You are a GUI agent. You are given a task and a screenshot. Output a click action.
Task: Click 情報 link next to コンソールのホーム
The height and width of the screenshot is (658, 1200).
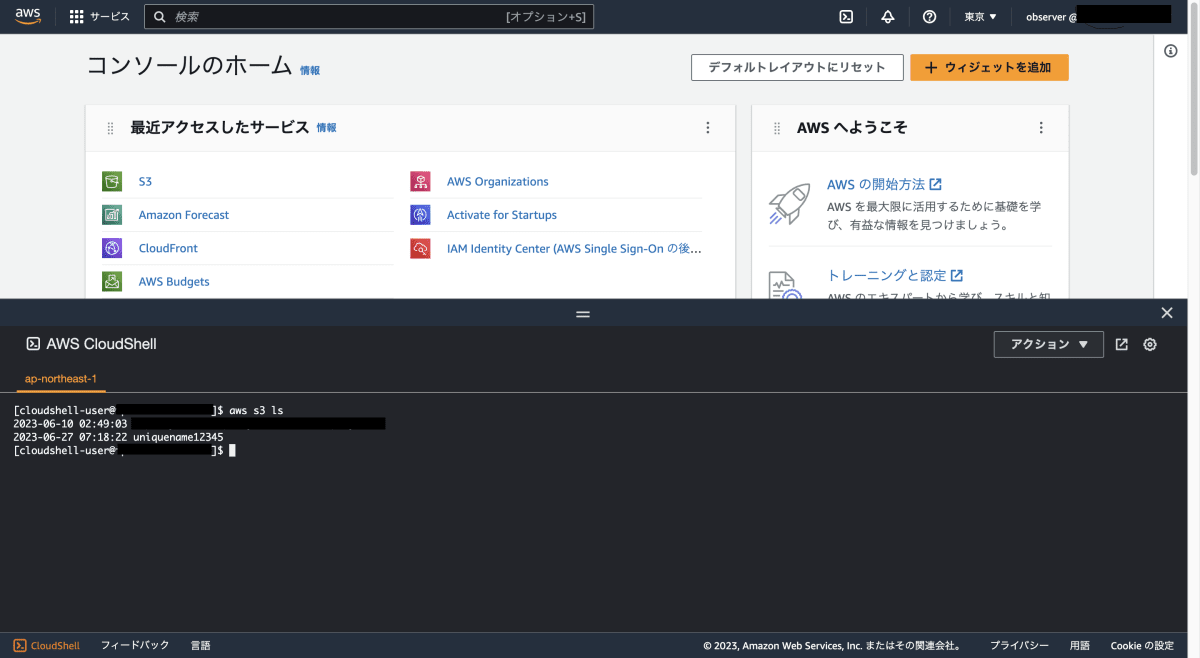pos(310,71)
